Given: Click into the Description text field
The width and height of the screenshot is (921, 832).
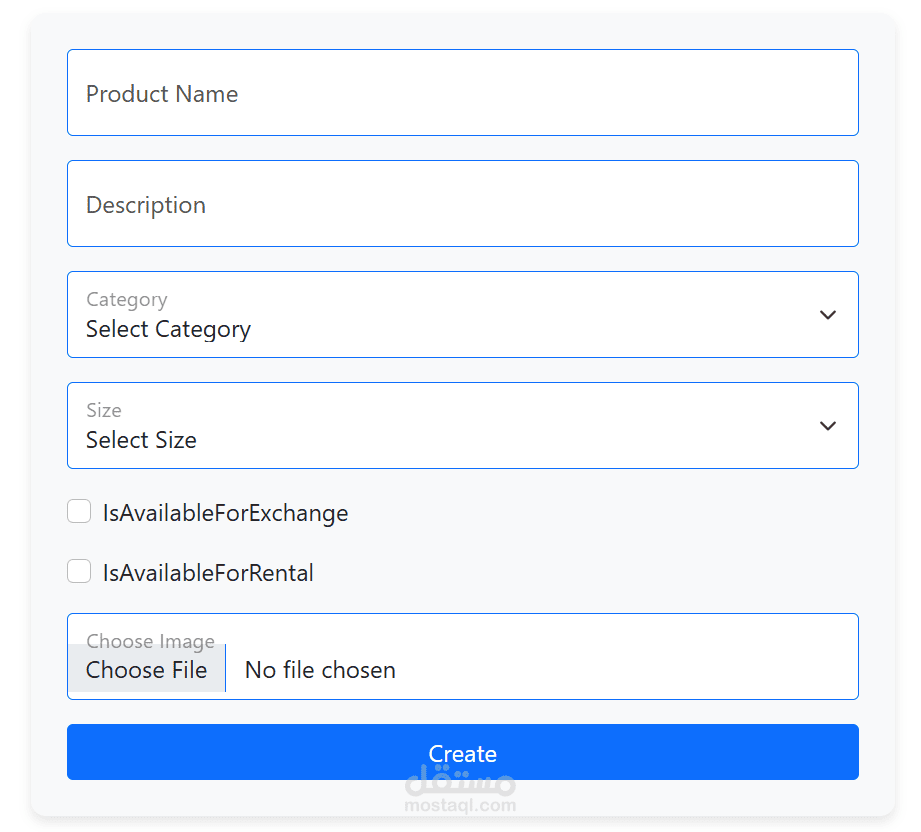Looking at the screenshot, I should click(x=462, y=204).
